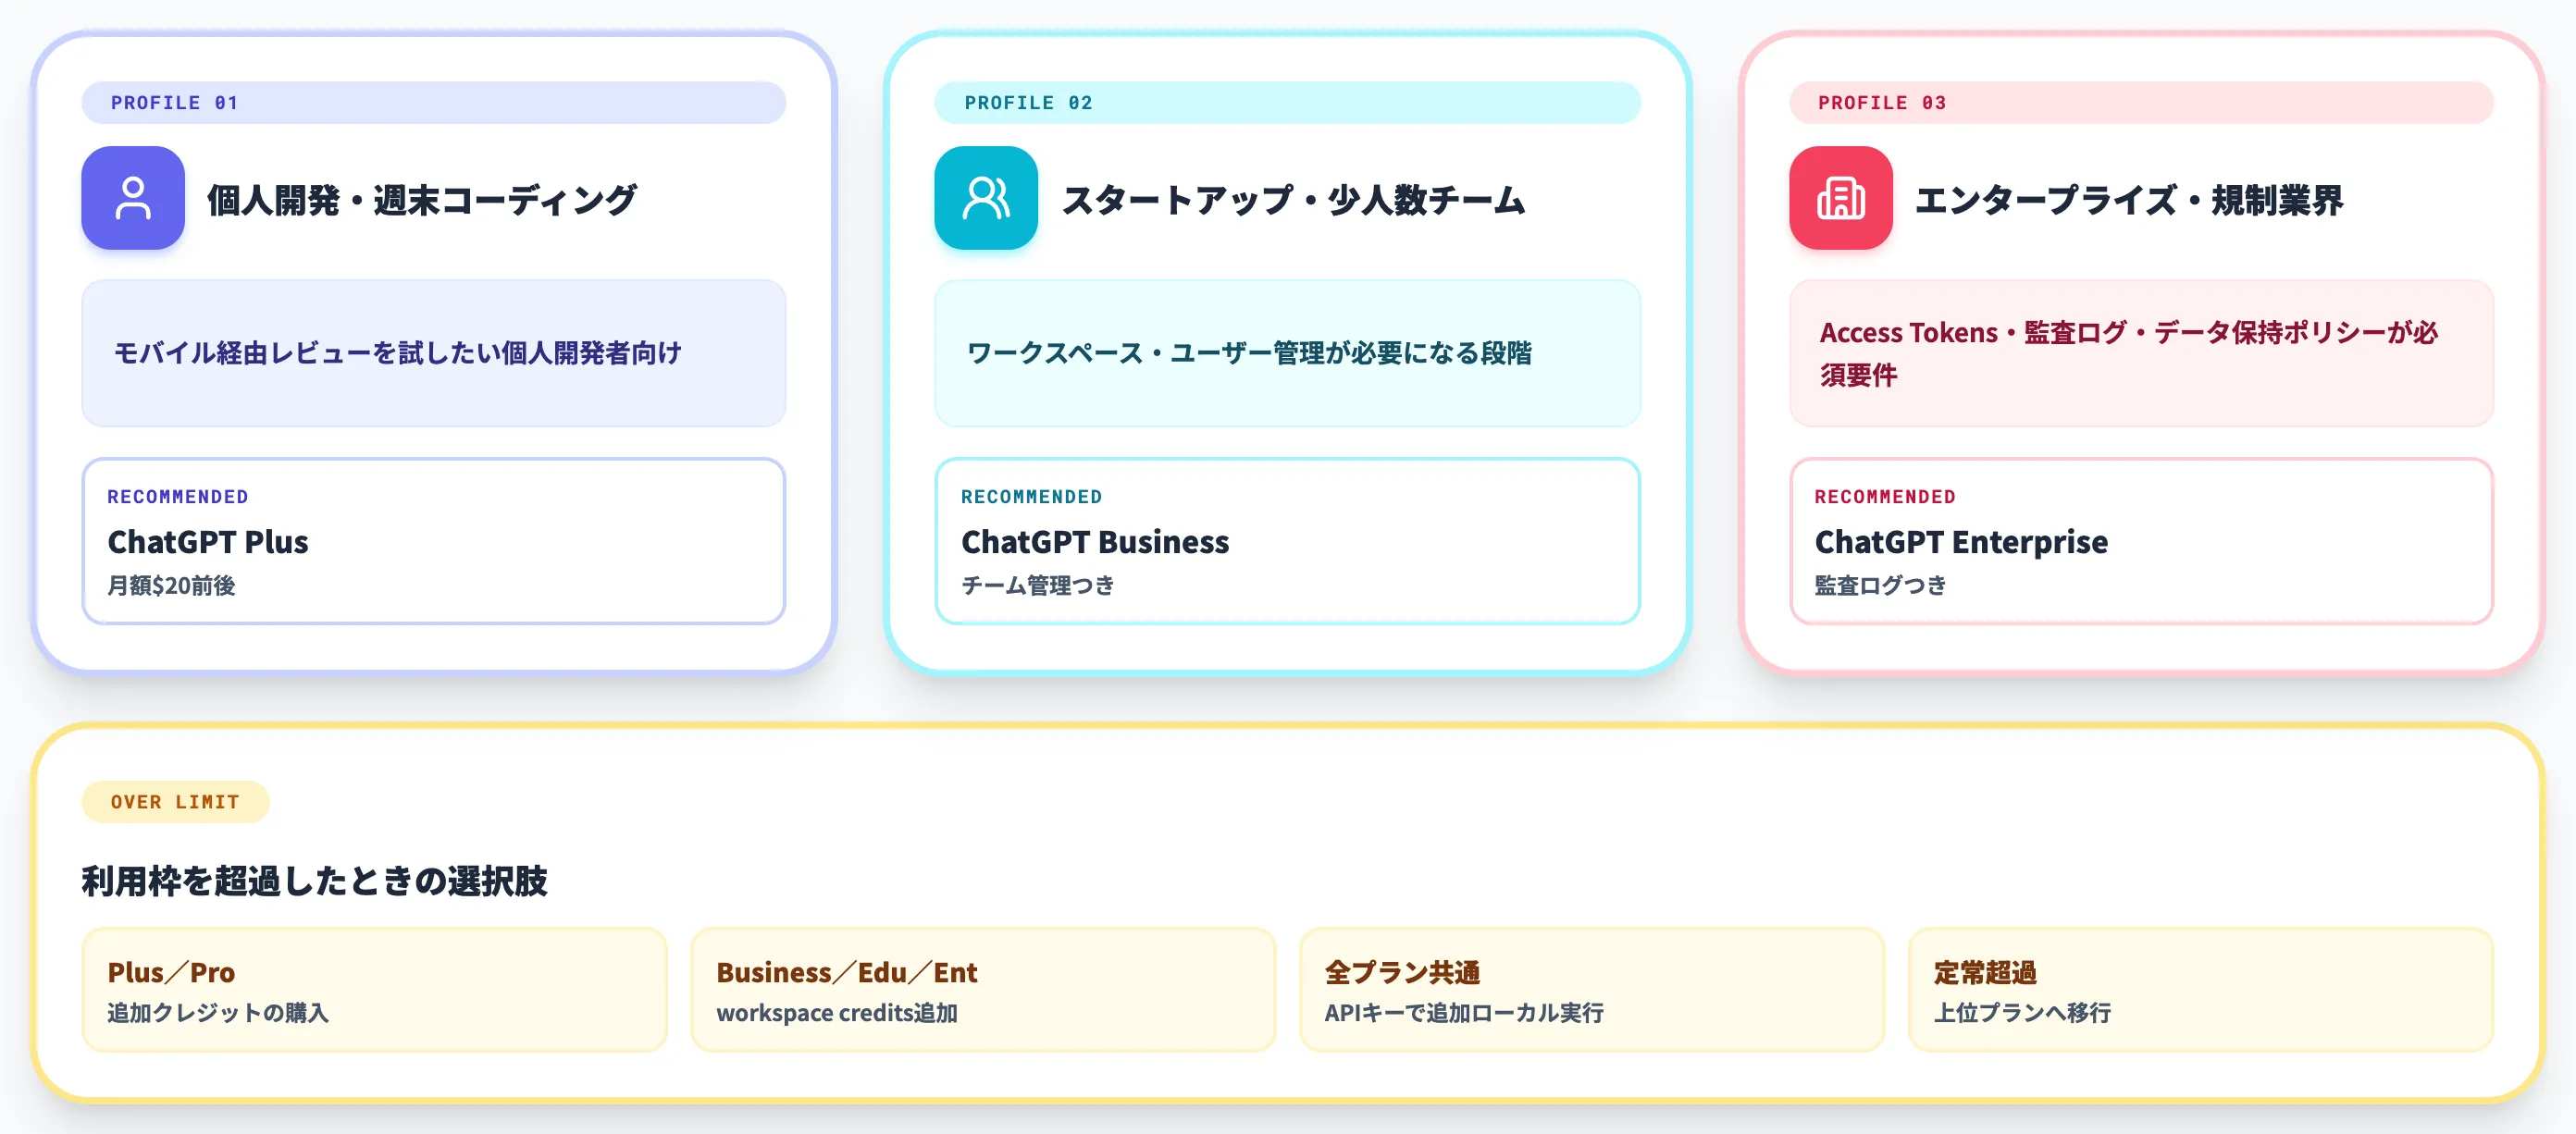Click the 追加クレジットの購入 text
The height and width of the screenshot is (1134, 2576).
218,1013
